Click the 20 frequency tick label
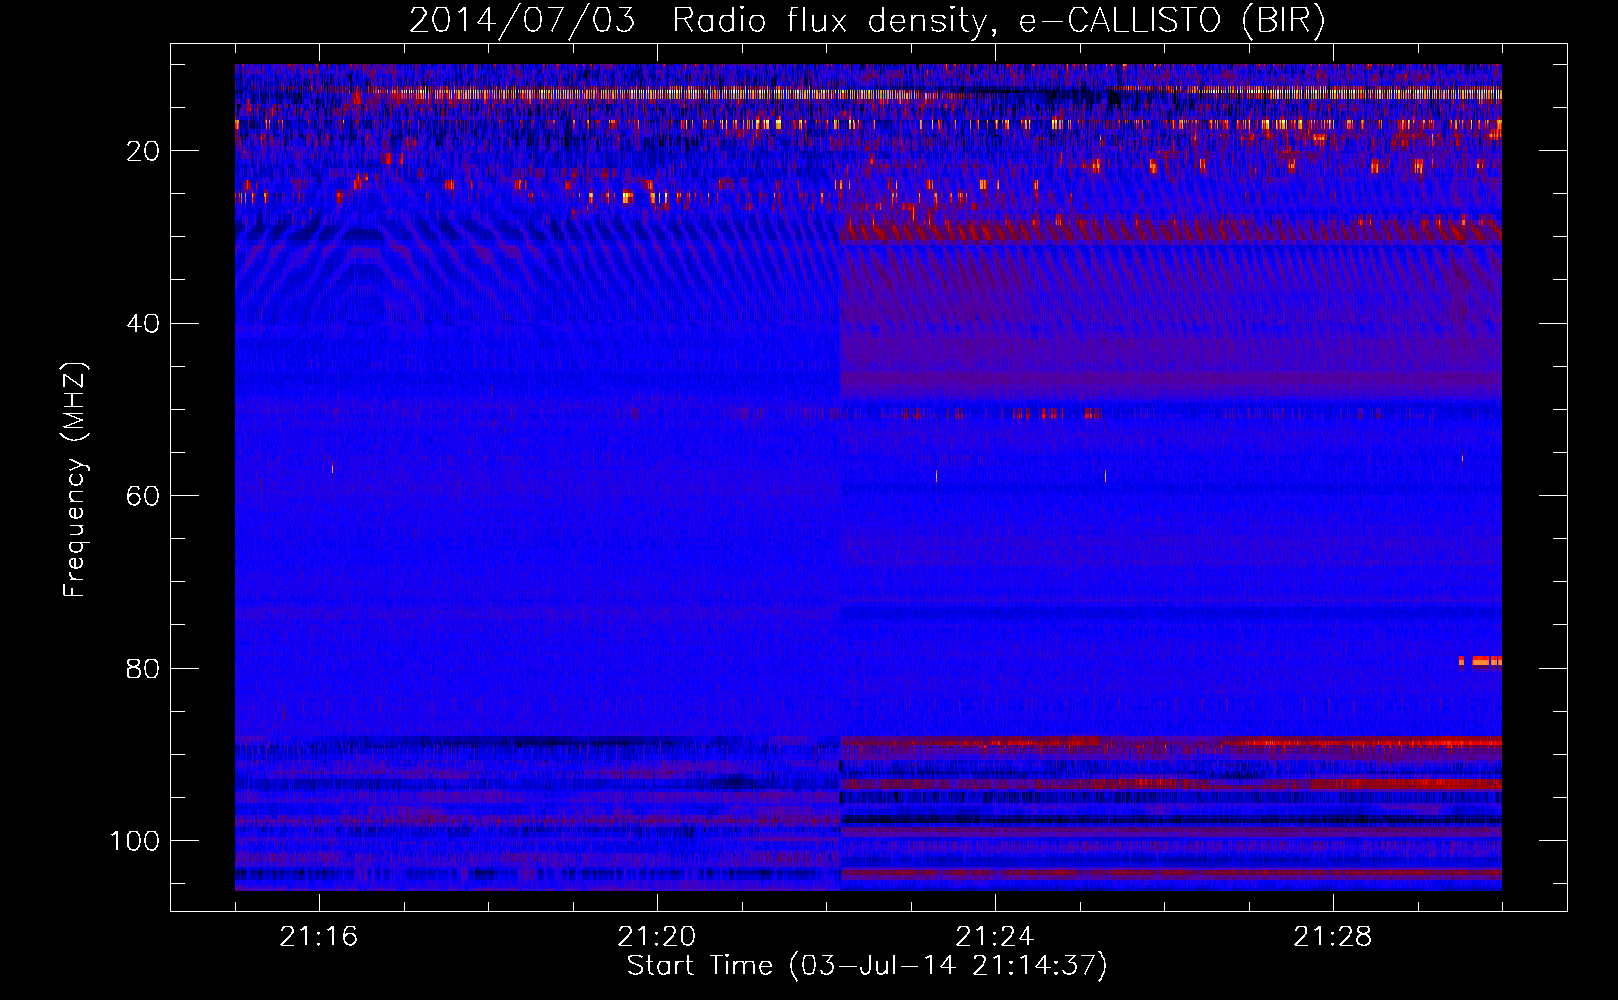This screenshot has height=1000, width=1618. coord(143,151)
